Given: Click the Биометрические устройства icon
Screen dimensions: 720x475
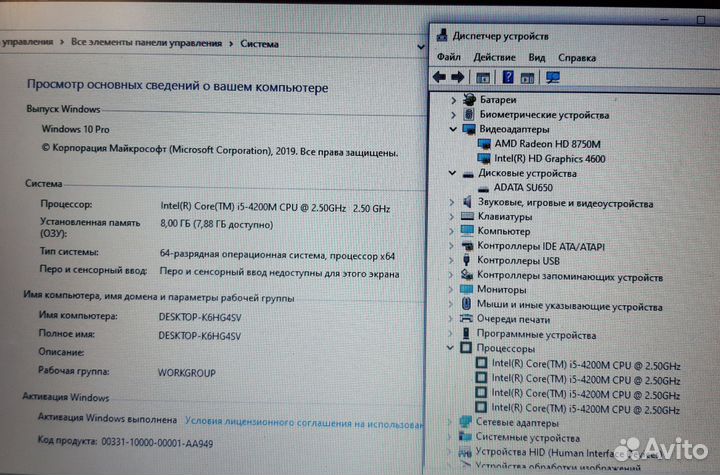Looking at the screenshot, I should point(469,114).
